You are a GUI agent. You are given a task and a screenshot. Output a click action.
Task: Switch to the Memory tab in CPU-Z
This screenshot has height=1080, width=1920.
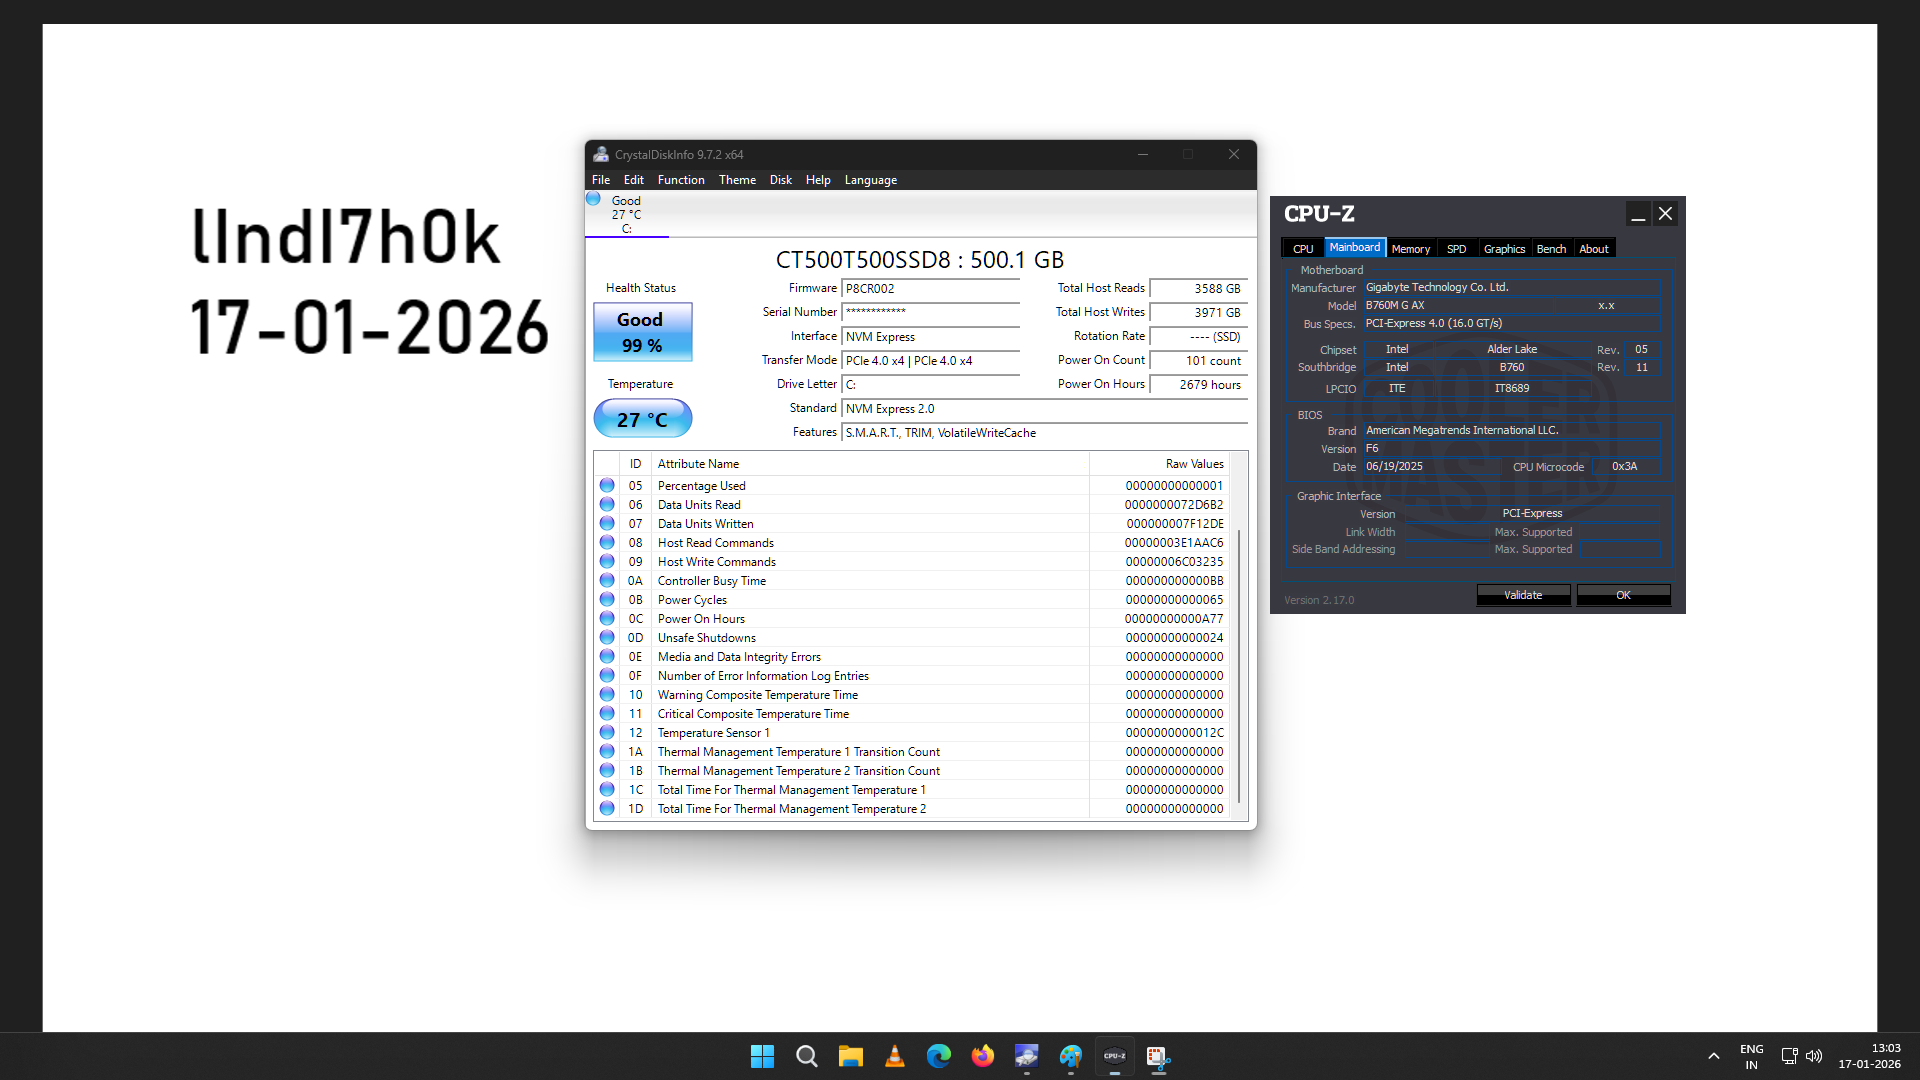tap(1410, 249)
